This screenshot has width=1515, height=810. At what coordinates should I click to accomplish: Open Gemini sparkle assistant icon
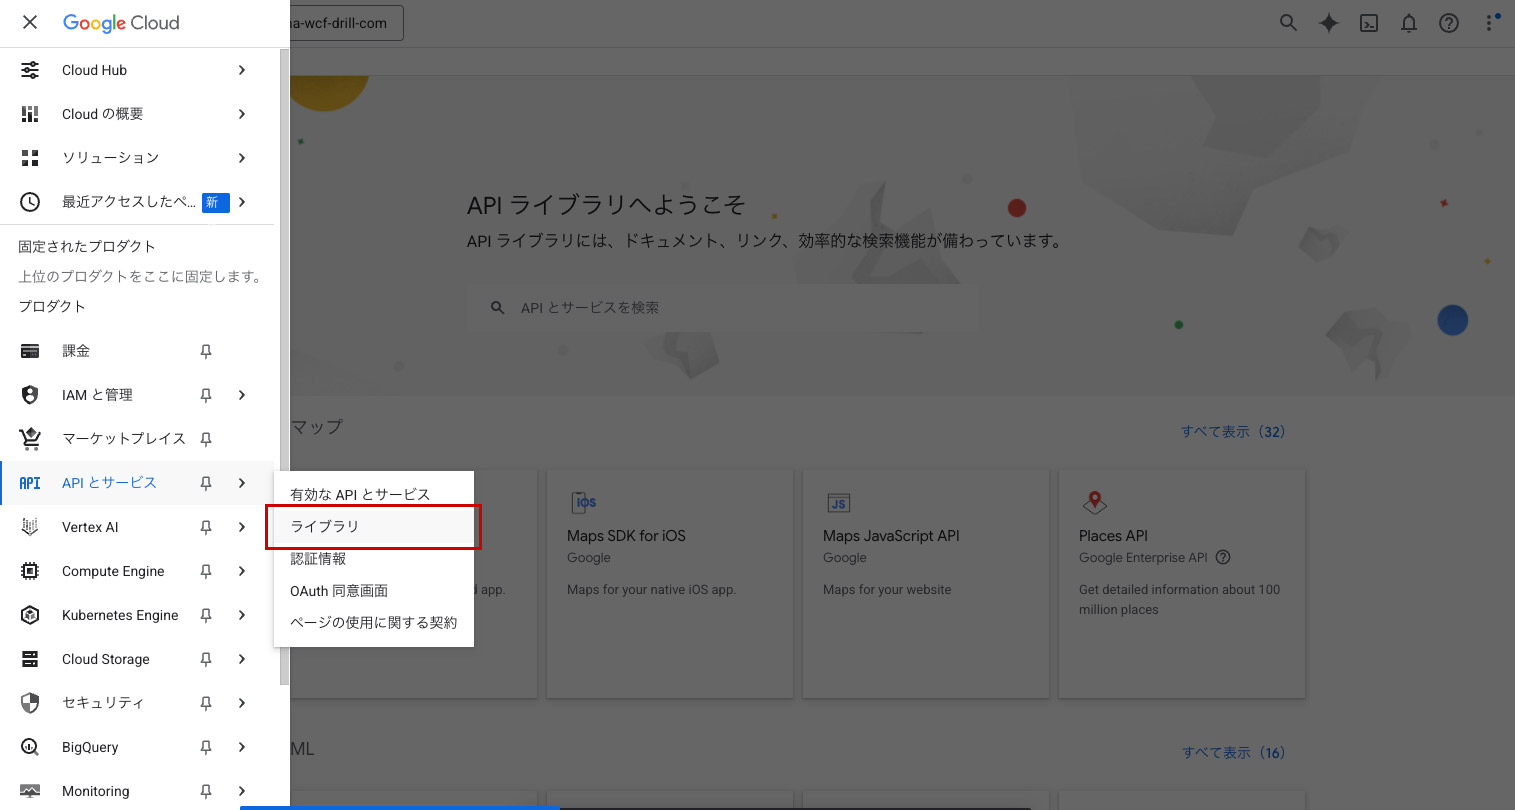tap(1328, 23)
